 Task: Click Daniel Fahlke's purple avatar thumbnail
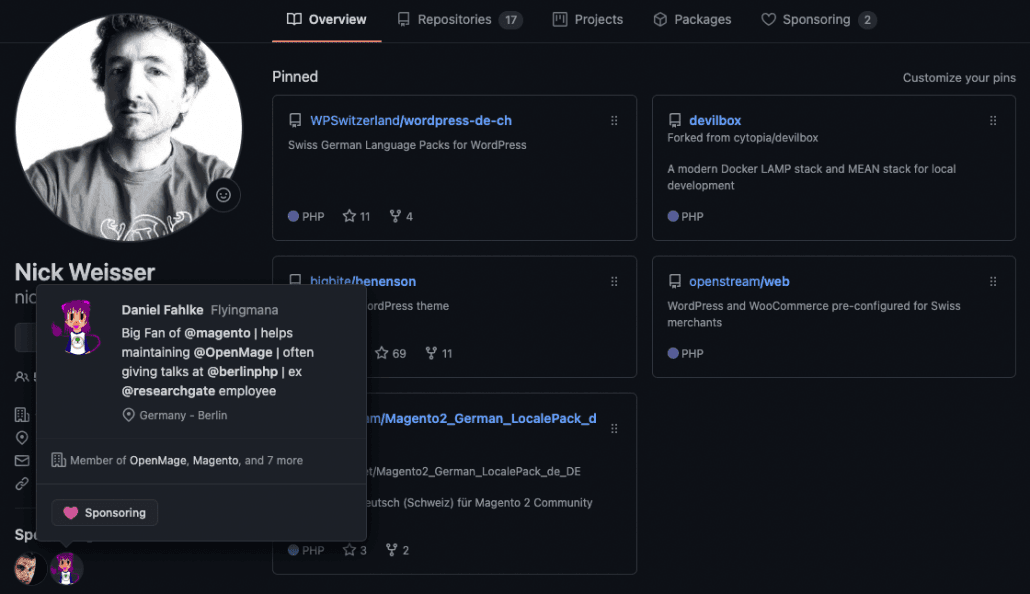click(x=67, y=568)
